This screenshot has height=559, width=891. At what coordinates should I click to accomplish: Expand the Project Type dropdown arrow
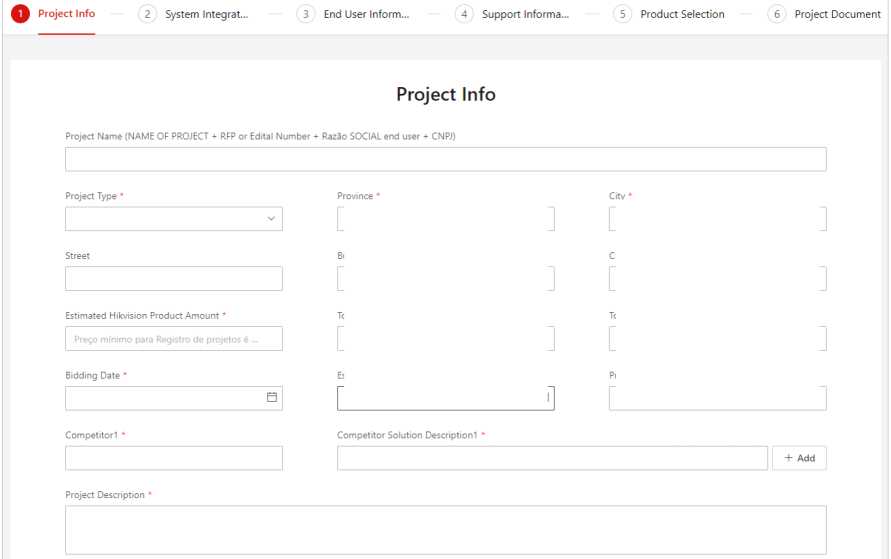[x=271, y=219]
